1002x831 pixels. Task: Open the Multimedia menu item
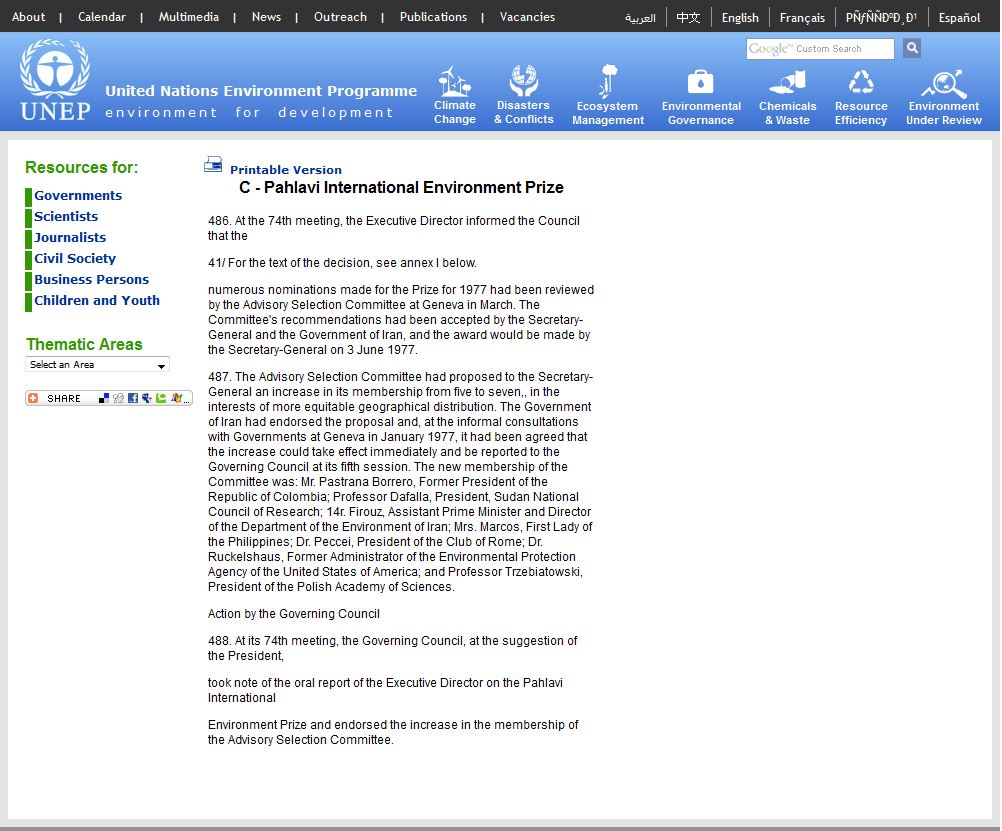click(x=188, y=17)
